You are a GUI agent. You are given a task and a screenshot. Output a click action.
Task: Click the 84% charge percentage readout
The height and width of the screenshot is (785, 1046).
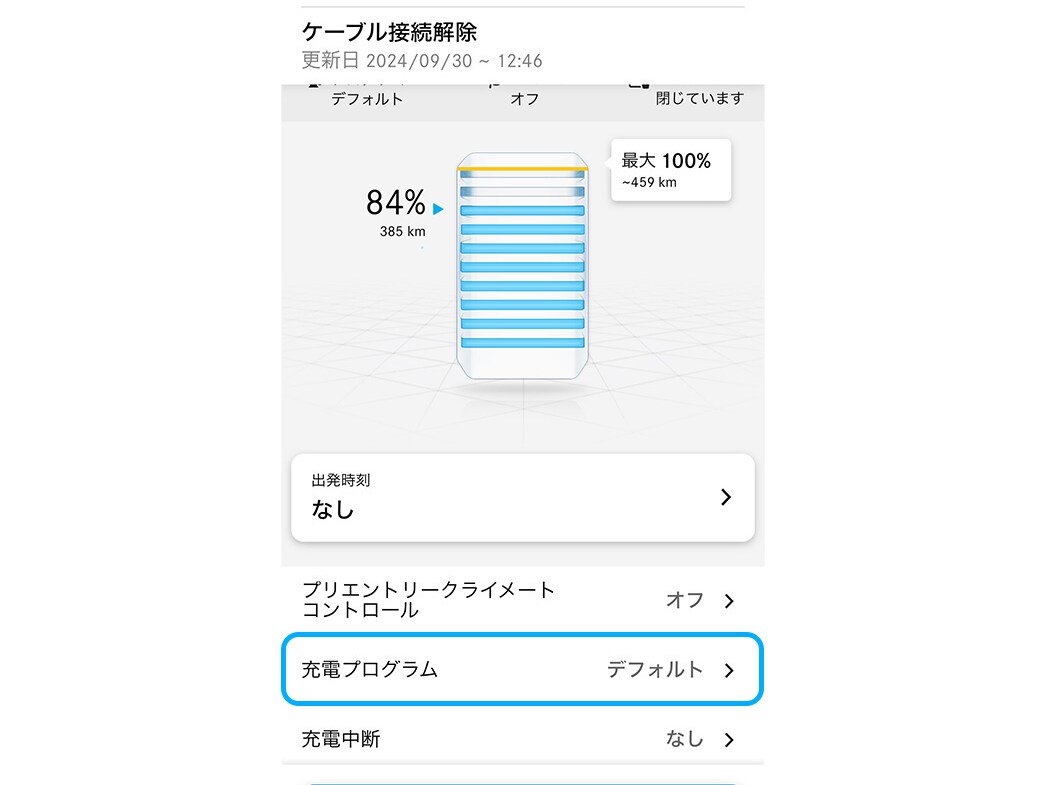tap(396, 203)
